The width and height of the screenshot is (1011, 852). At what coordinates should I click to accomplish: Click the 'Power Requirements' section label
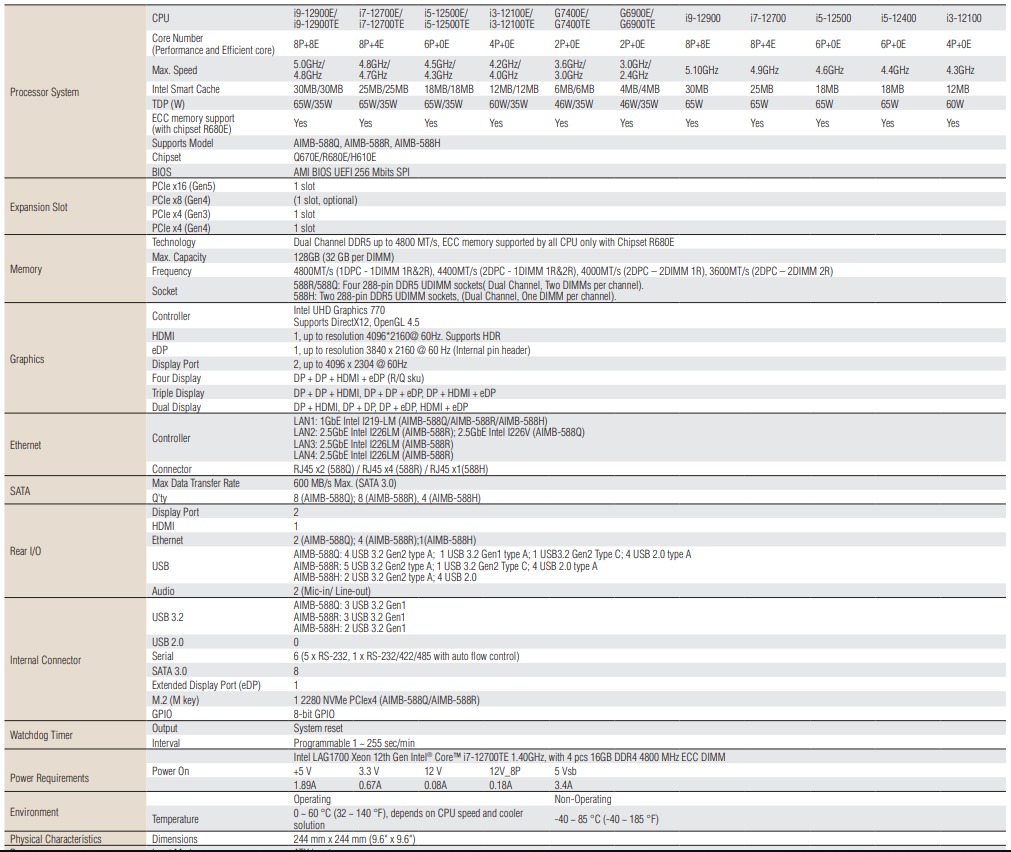pos(49,778)
